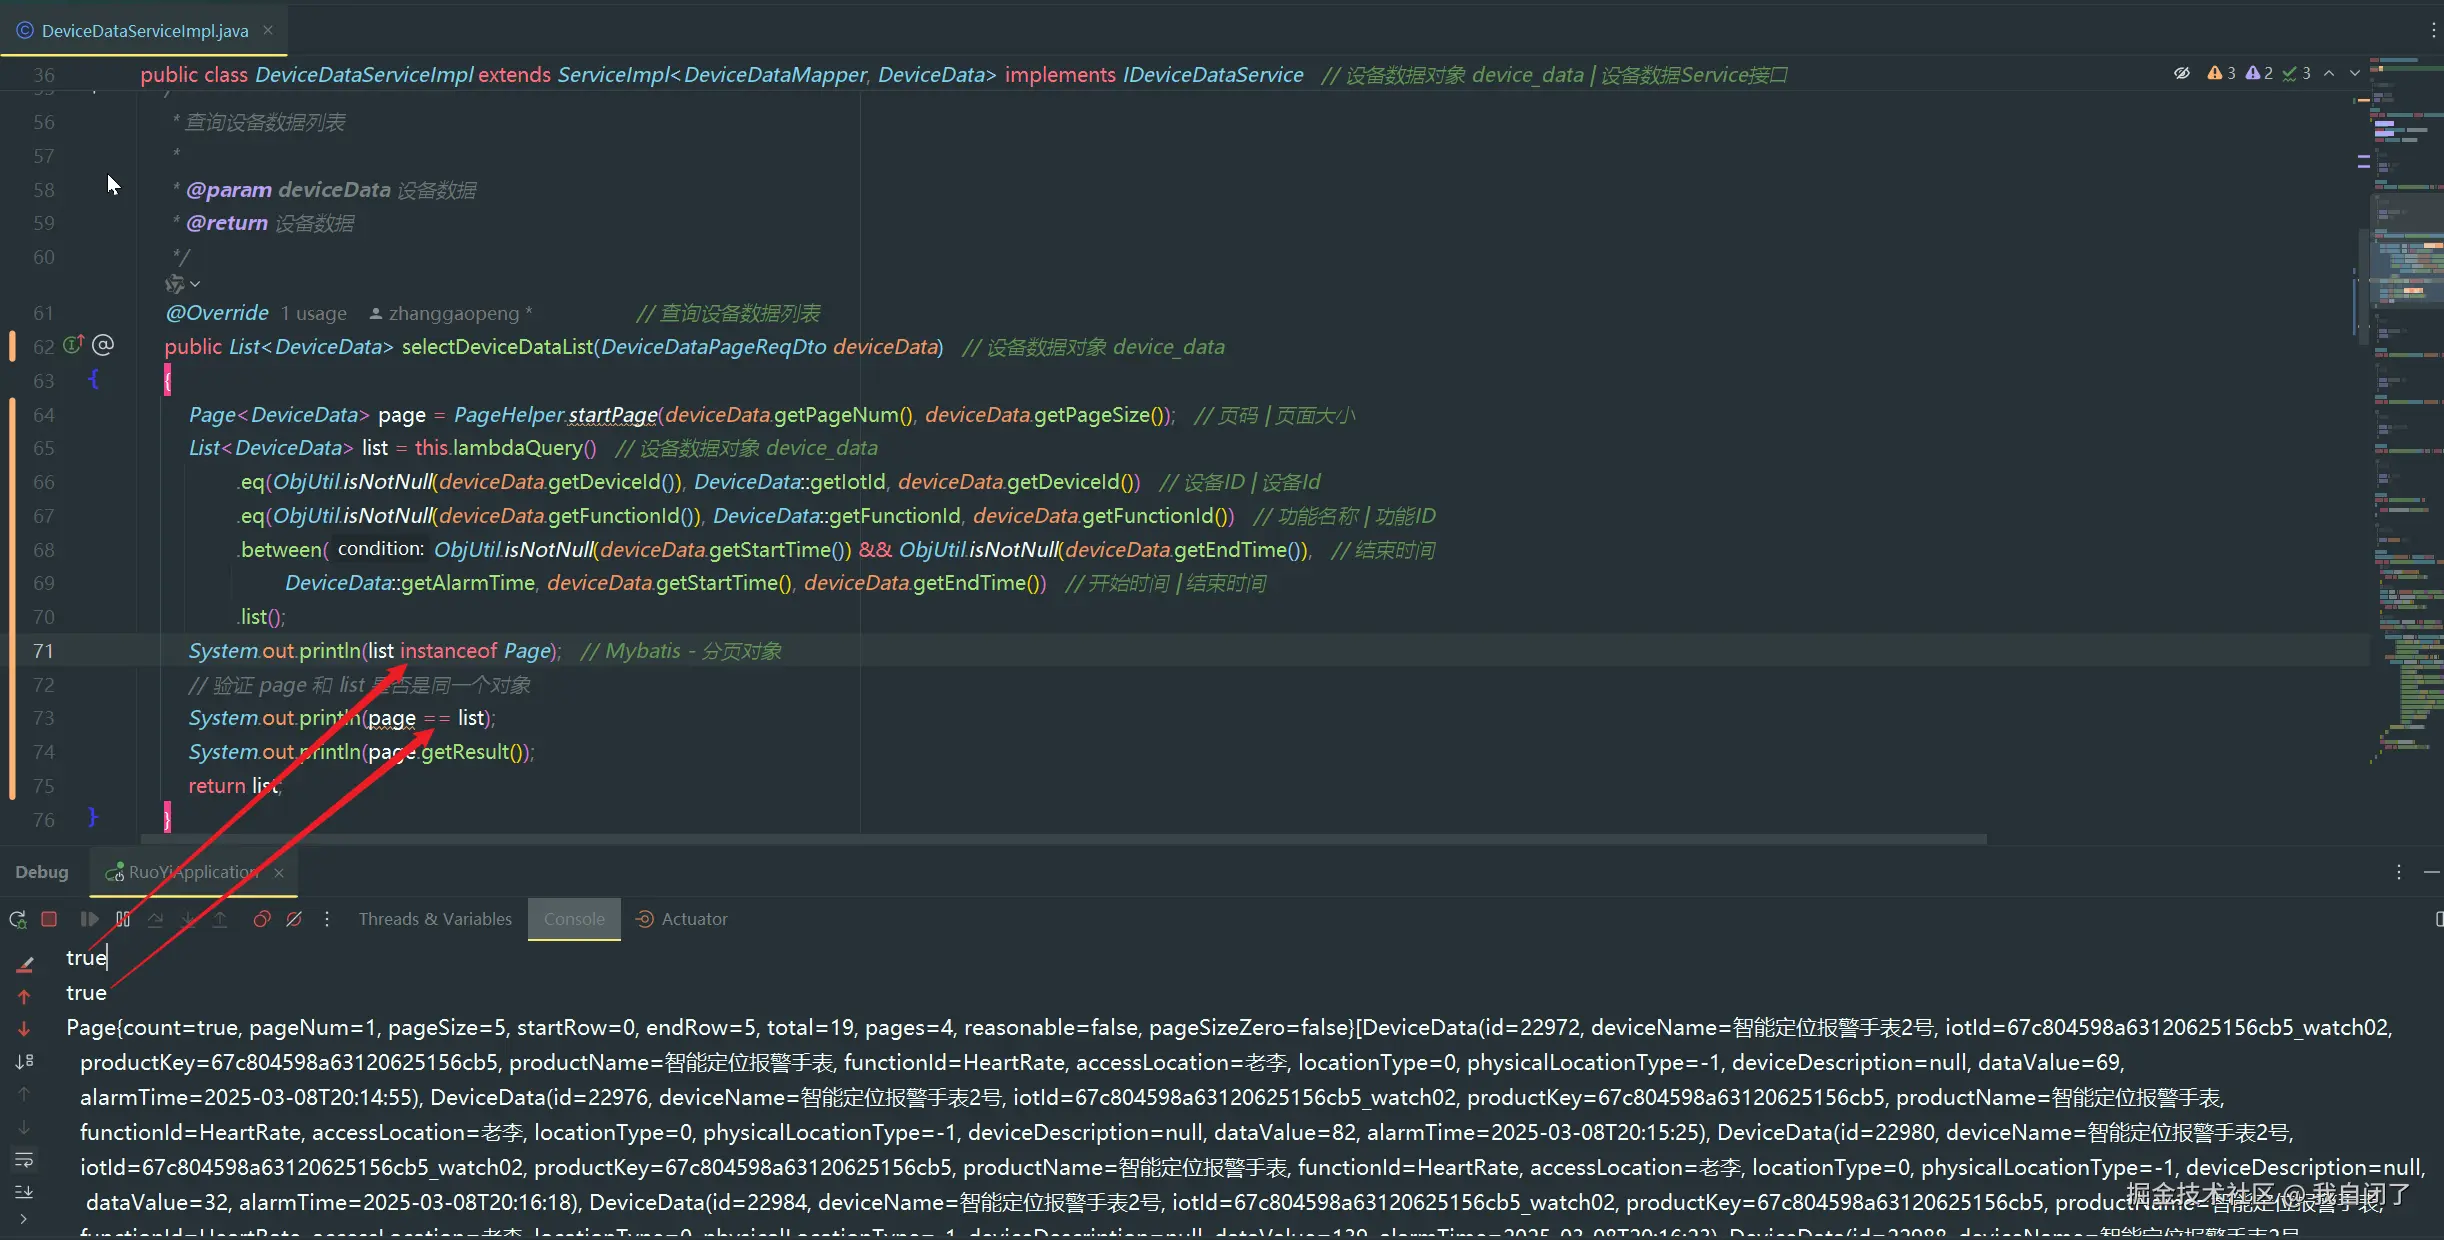
Task: Clear console with the eraser icon
Action: pyautogui.click(x=25, y=964)
